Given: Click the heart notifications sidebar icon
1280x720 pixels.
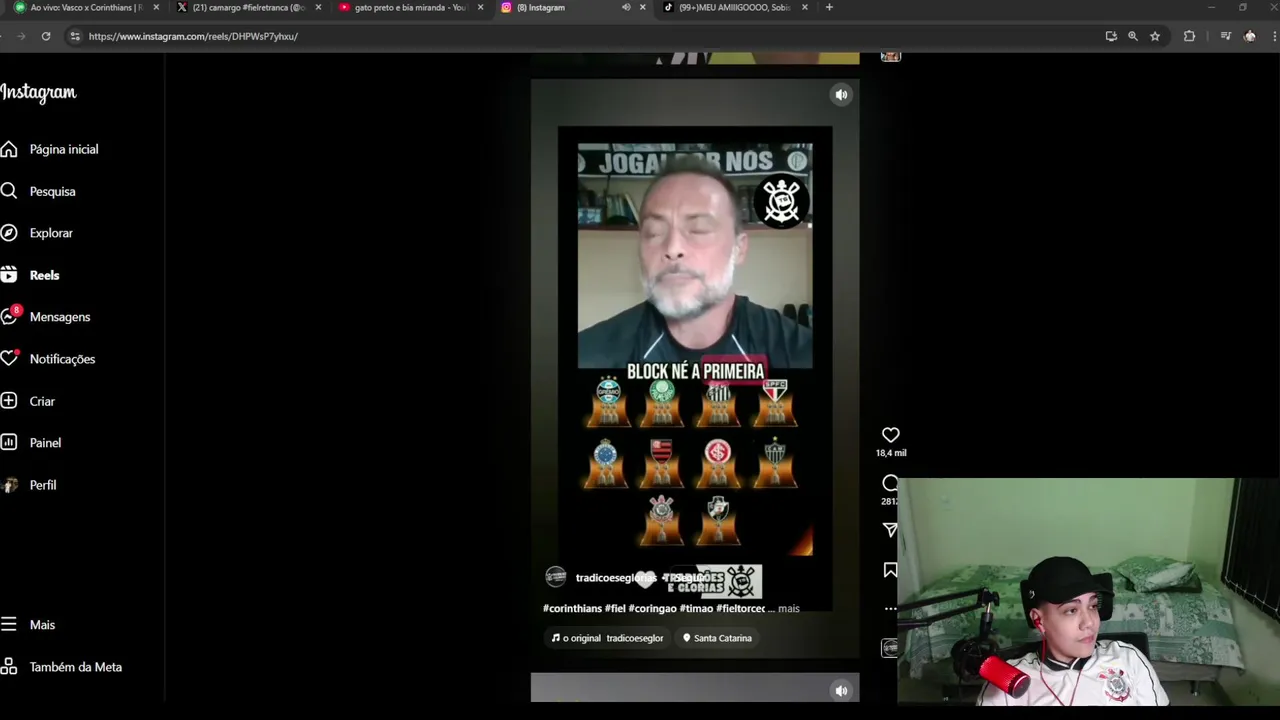Looking at the screenshot, I should [9, 359].
